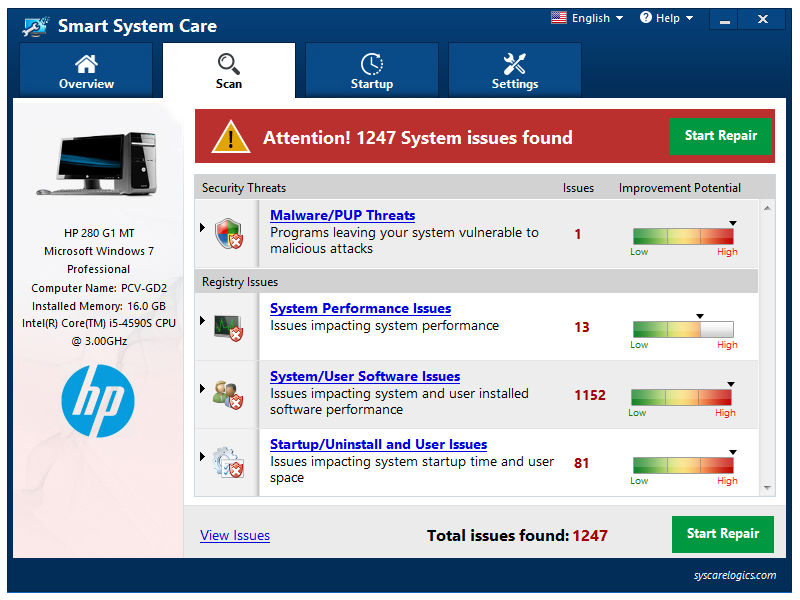Open the Help dropdown menu
This screenshot has width=800, height=600.
[674, 18]
